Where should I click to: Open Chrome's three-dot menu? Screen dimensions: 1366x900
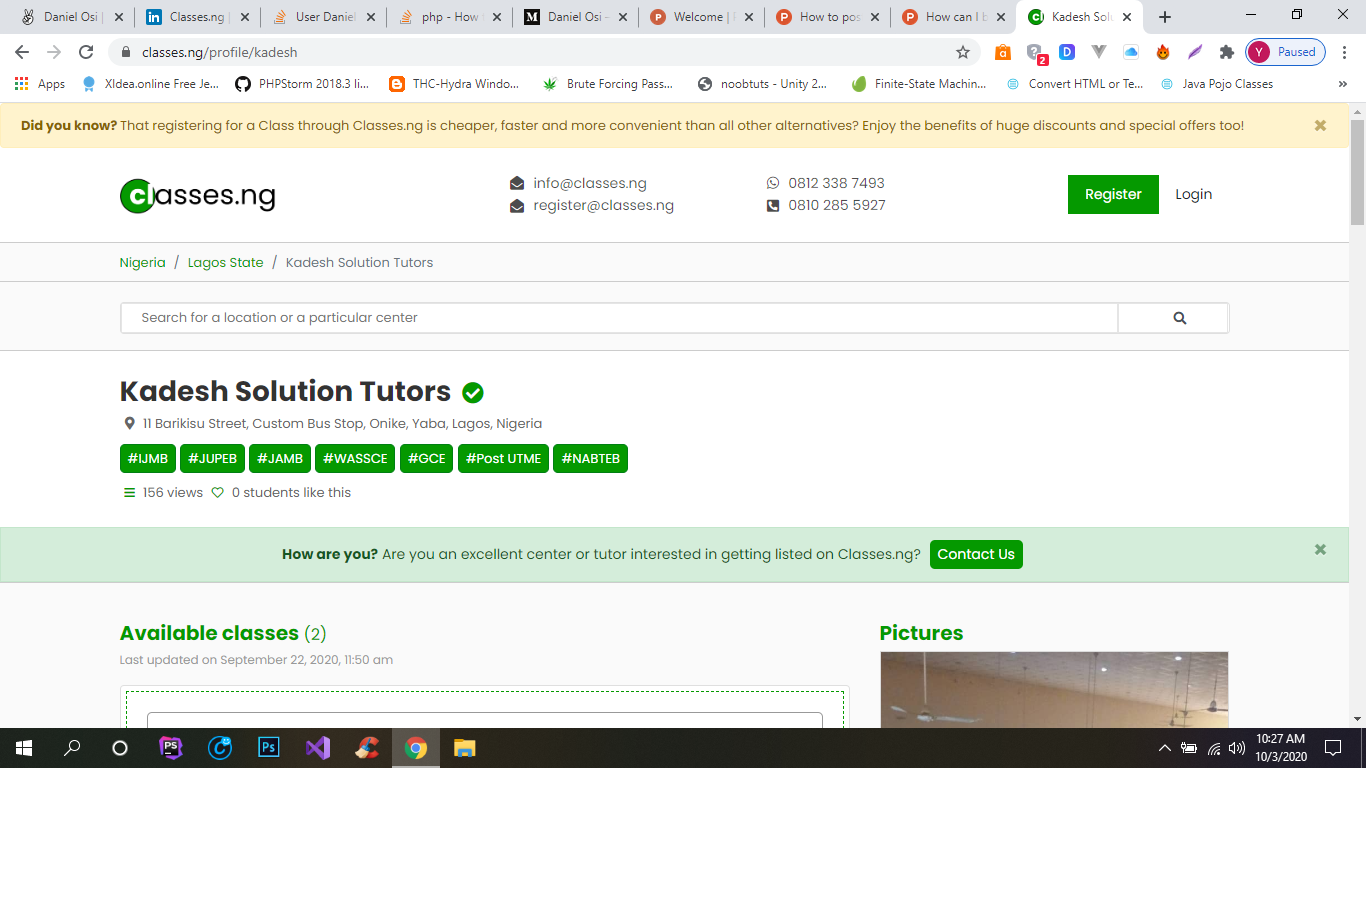tap(1344, 52)
